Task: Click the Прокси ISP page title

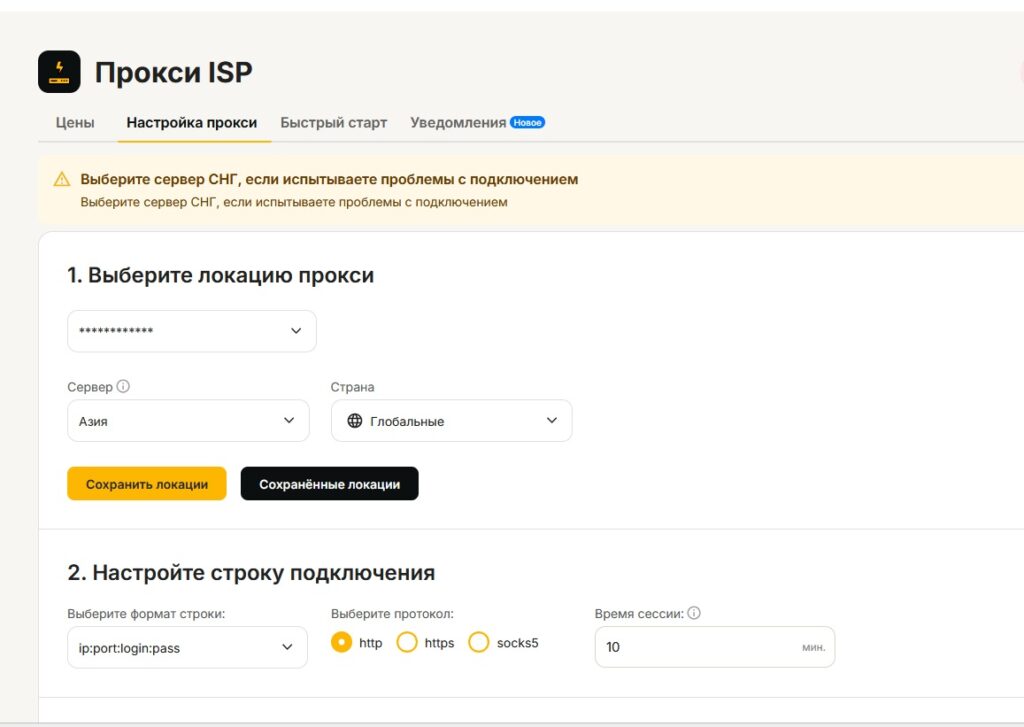Action: coord(174,72)
